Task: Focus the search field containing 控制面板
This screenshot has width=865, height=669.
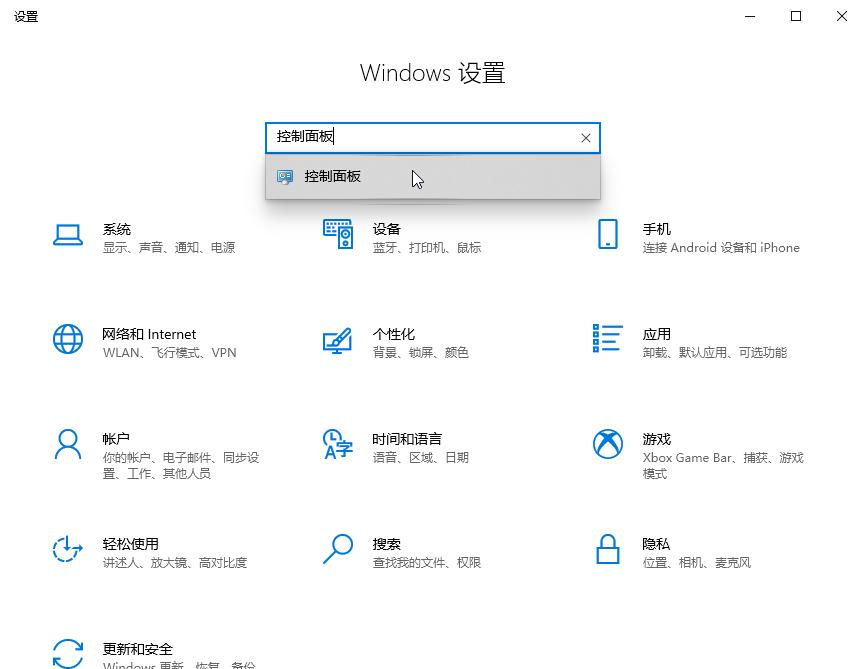Action: tap(433, 138)
